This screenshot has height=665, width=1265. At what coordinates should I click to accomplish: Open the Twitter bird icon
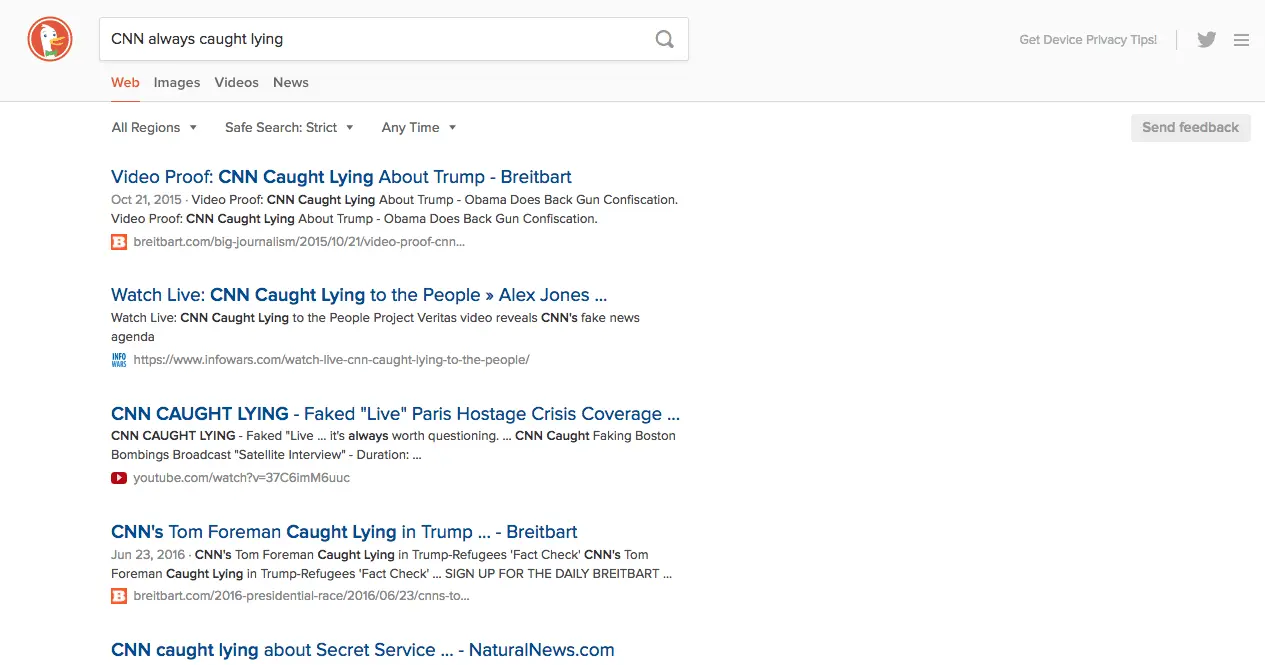tap(1207, 40)
